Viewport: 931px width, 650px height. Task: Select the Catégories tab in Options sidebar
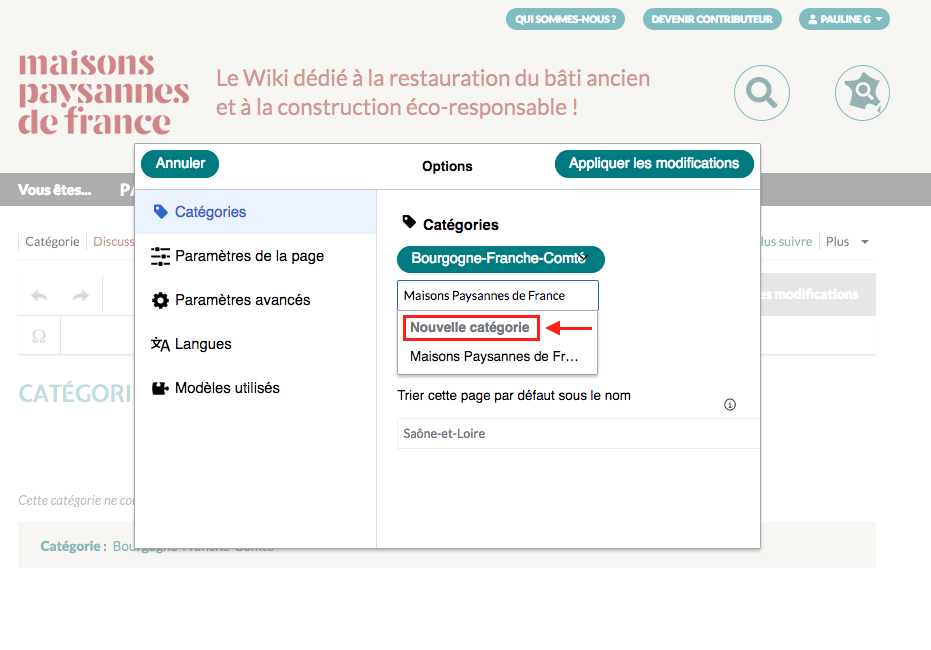pos(210,212)
